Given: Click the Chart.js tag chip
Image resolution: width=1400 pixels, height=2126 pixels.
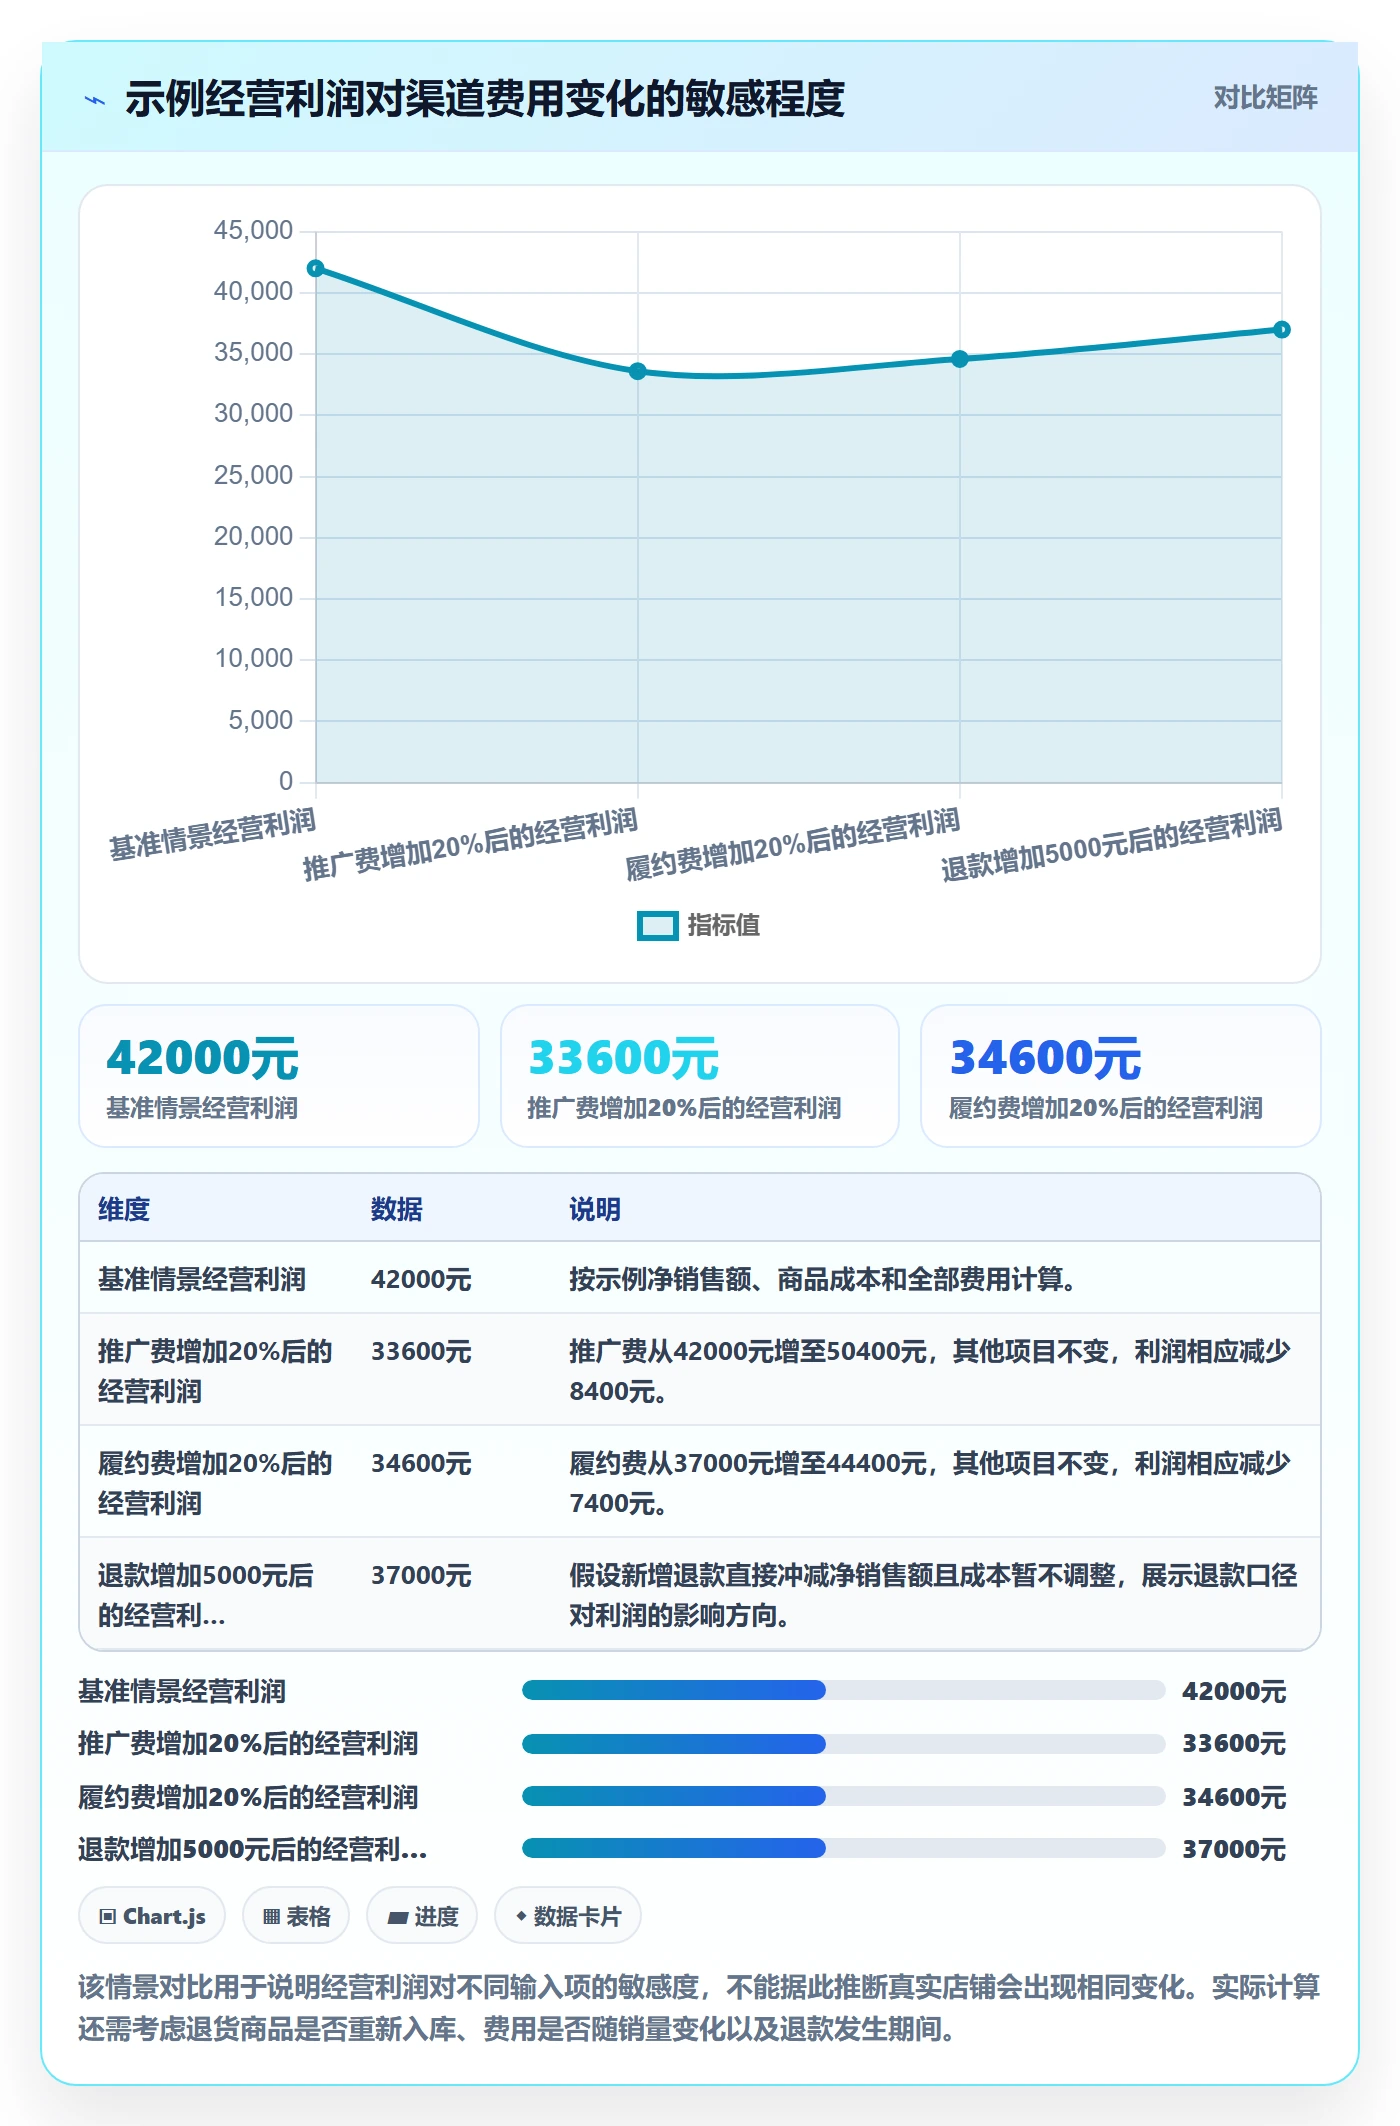Looking at the screenshot, I should coord(152,1916).
